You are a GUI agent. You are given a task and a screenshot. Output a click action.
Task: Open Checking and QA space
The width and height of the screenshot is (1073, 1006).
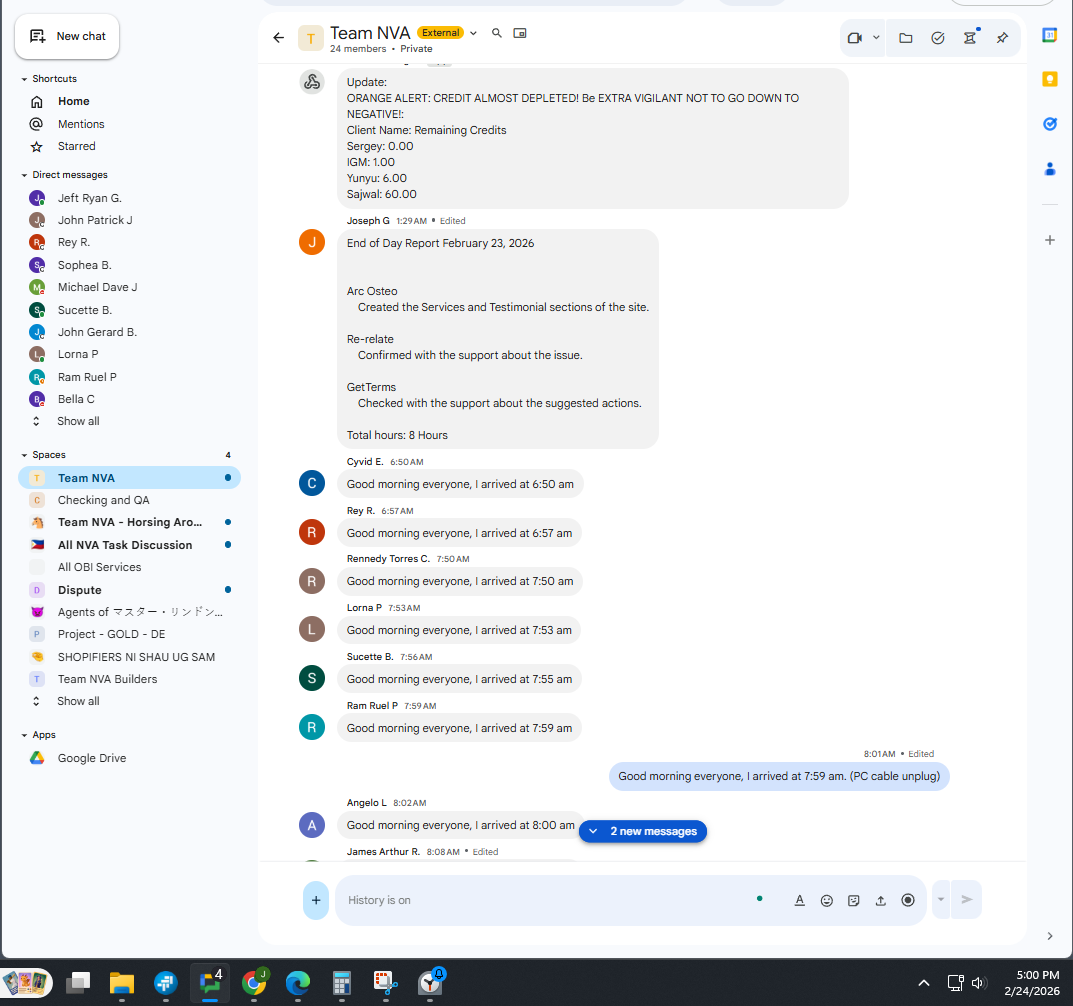pyautogui.click(x=103, y=500)
